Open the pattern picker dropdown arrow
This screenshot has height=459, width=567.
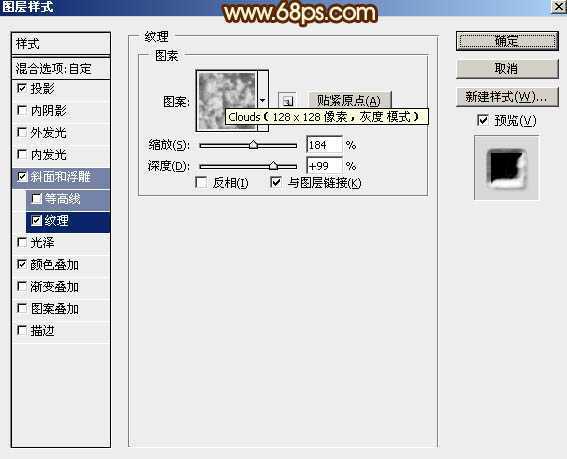tap(263, 101)
